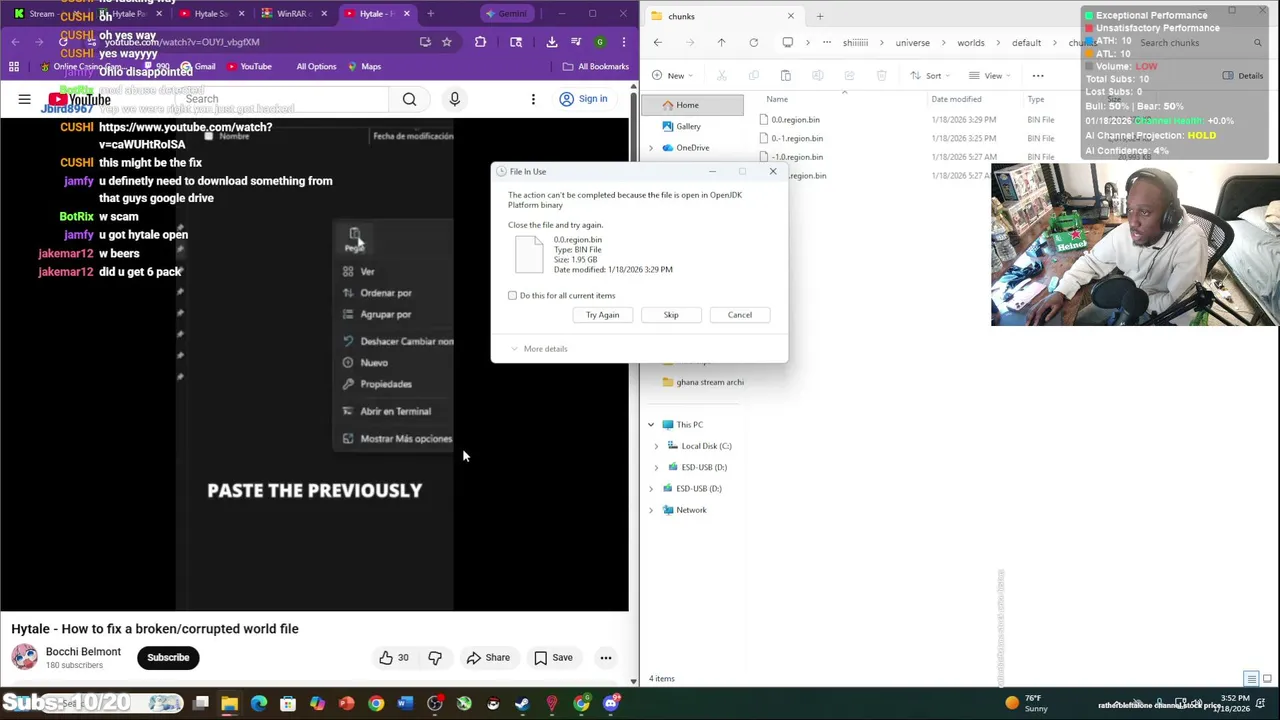This screenshot has width=1280, height=720.
Task: Open File Explorer from the taskbar
Action: coord(229,704)
